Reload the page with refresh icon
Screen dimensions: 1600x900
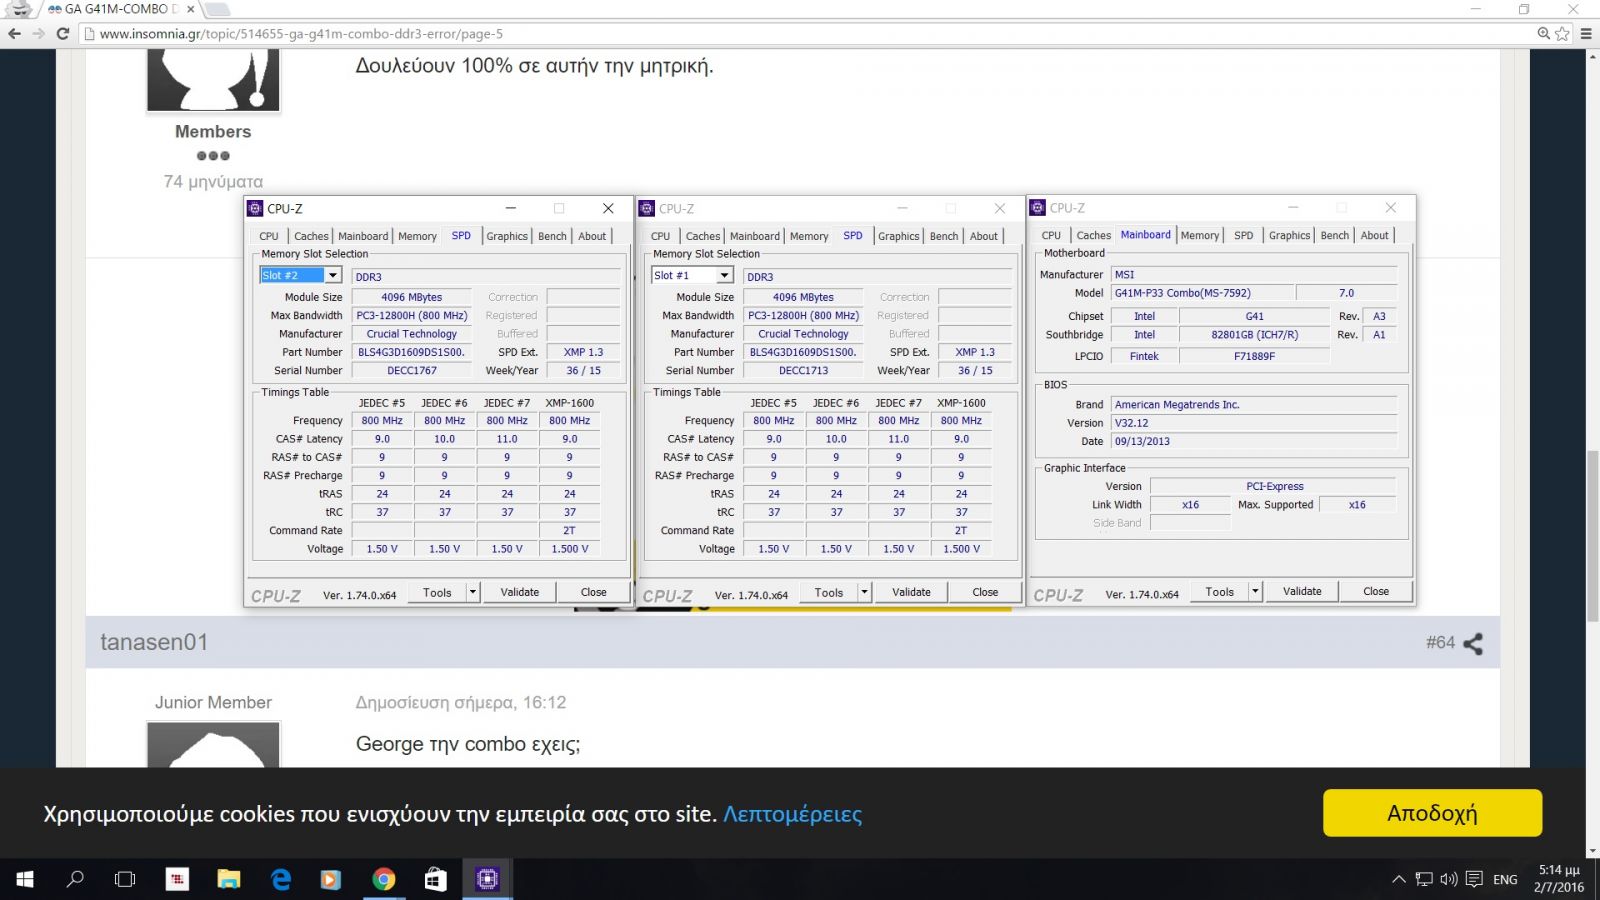tap(62, 33)
